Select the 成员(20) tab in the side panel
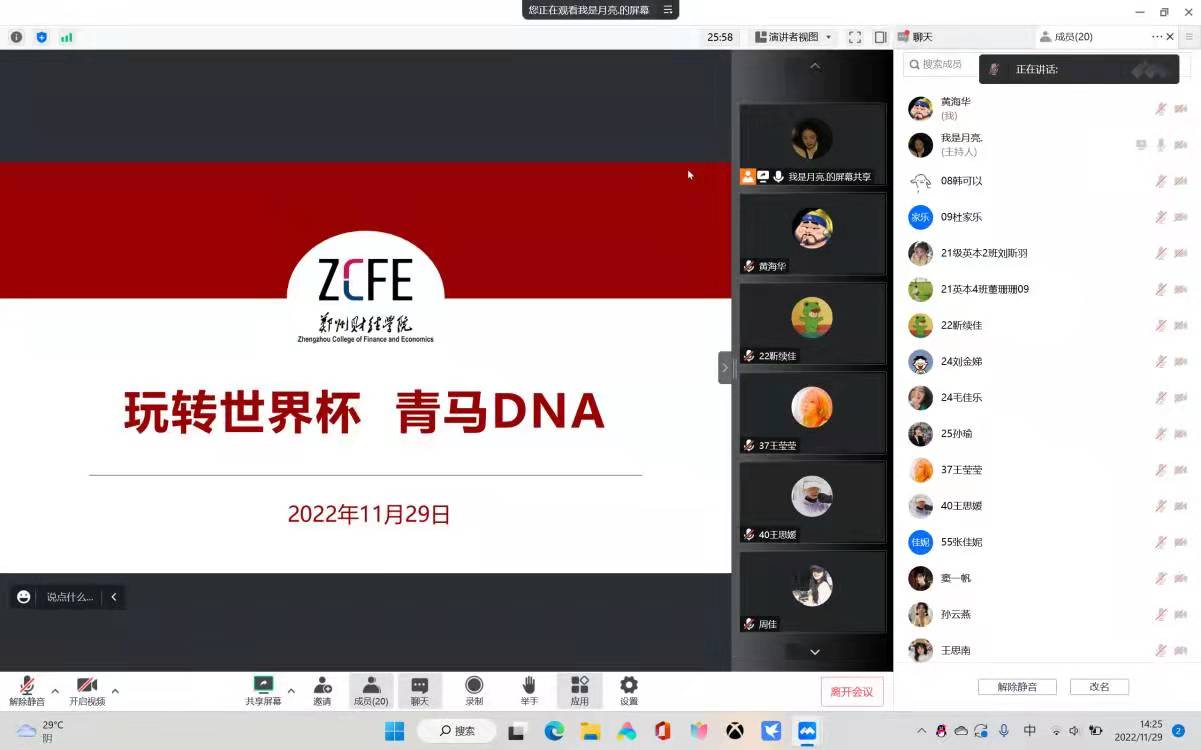 pos(1066,37)
